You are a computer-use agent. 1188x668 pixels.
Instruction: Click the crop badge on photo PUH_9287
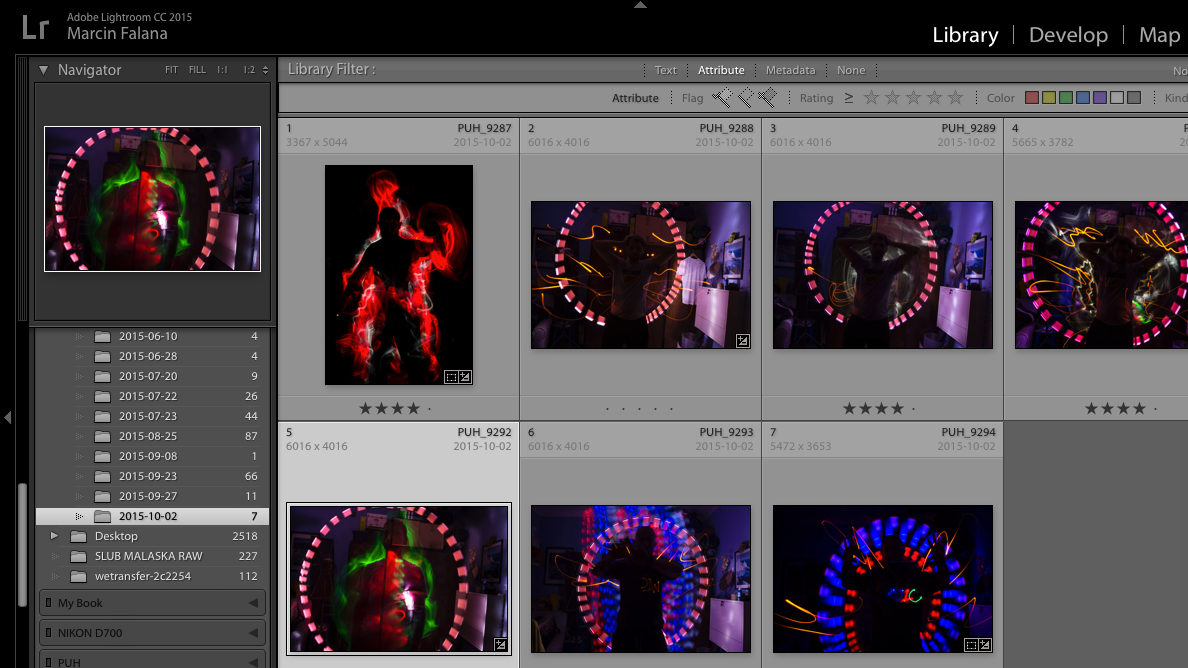tap(450, 377)
